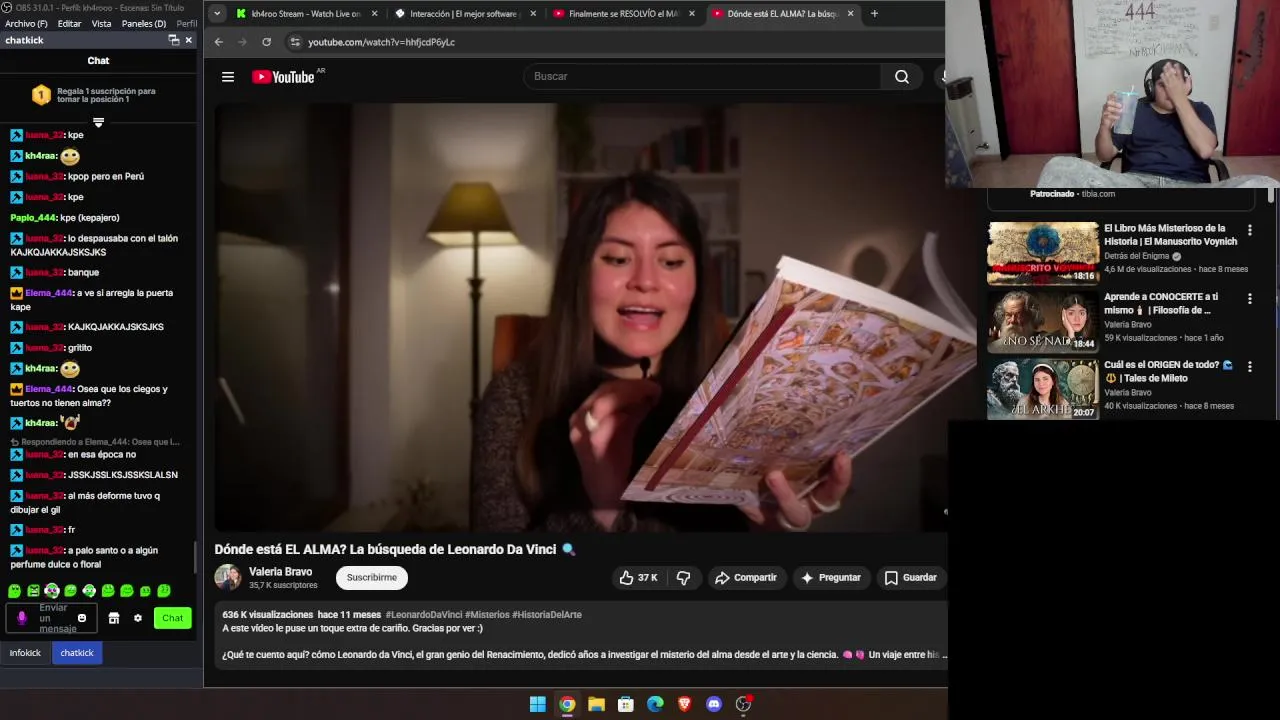Open OBS Archivo (F) menu
This screenshot has width=1280, height=720.
[x=26, y=23]
